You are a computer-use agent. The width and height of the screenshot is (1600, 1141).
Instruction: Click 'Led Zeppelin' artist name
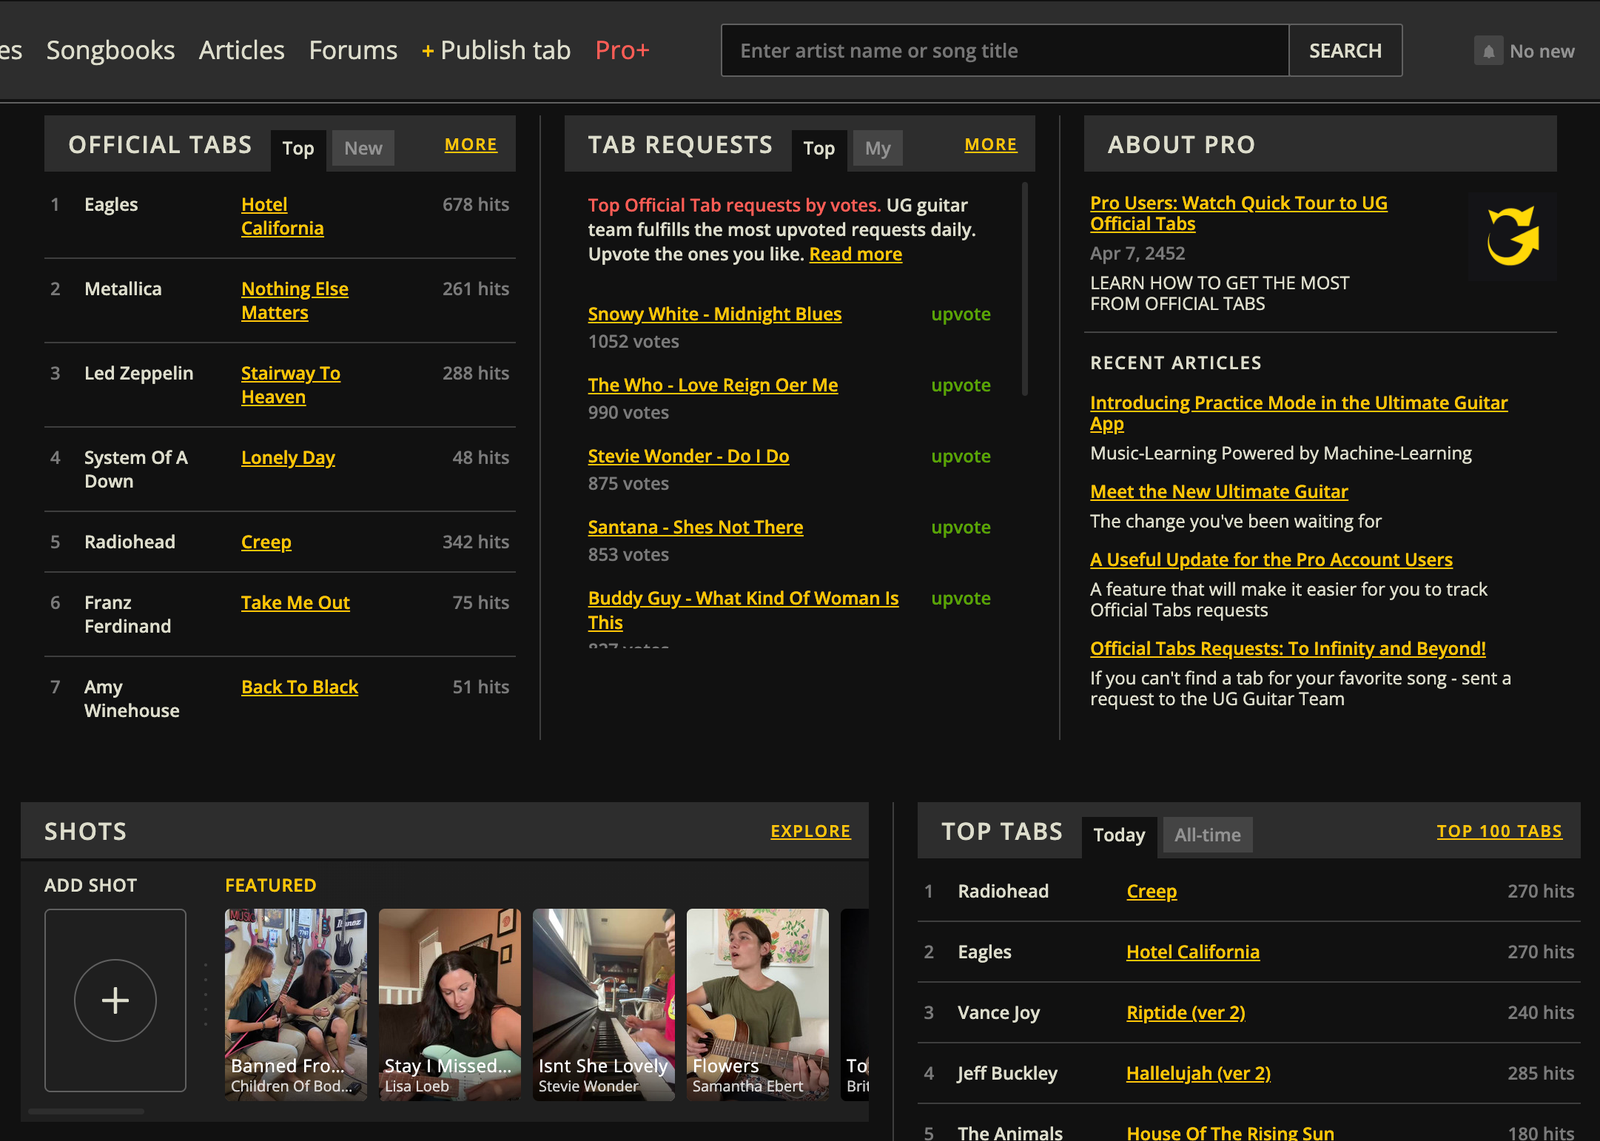tap(139, 373)
